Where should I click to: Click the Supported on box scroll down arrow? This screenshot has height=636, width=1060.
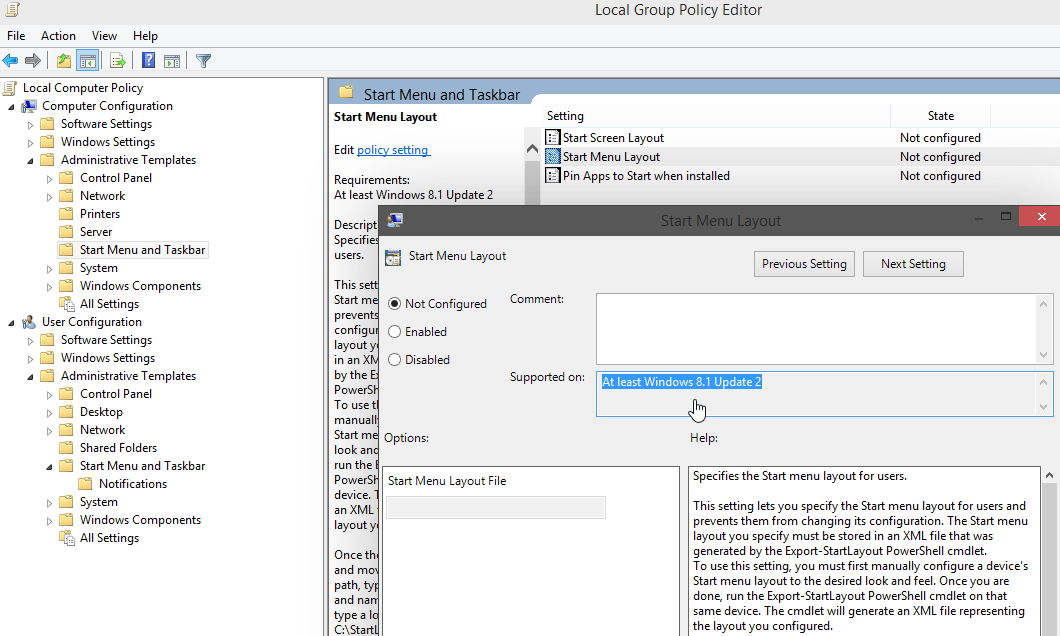coord(1043,406)
